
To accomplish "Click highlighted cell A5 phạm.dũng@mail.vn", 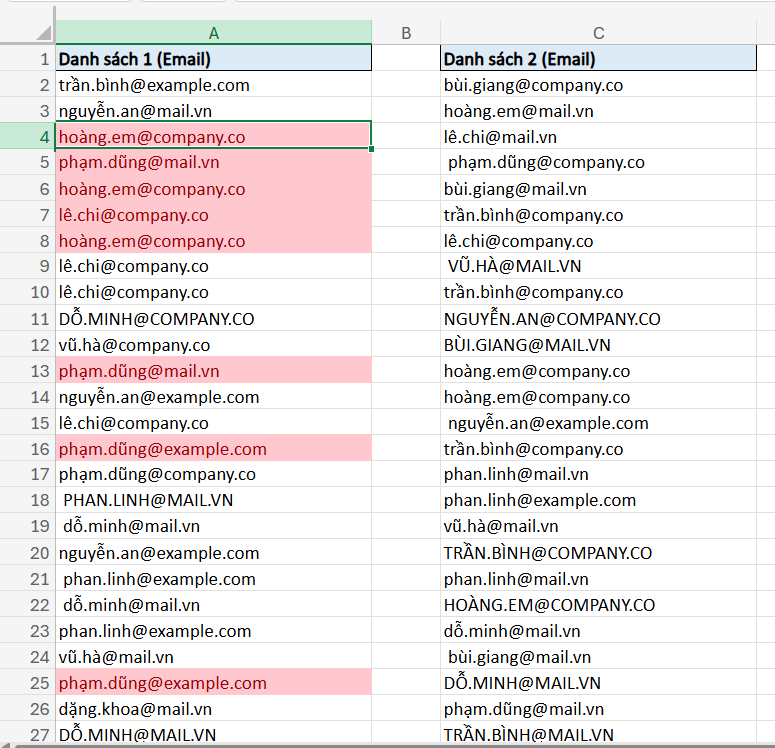I will pos(214,162).
